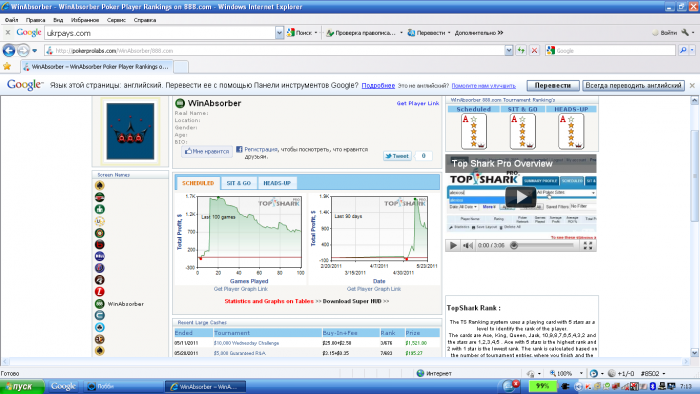Open the Файл menu
The image size is (700, 394).
(x=12, y=20)
